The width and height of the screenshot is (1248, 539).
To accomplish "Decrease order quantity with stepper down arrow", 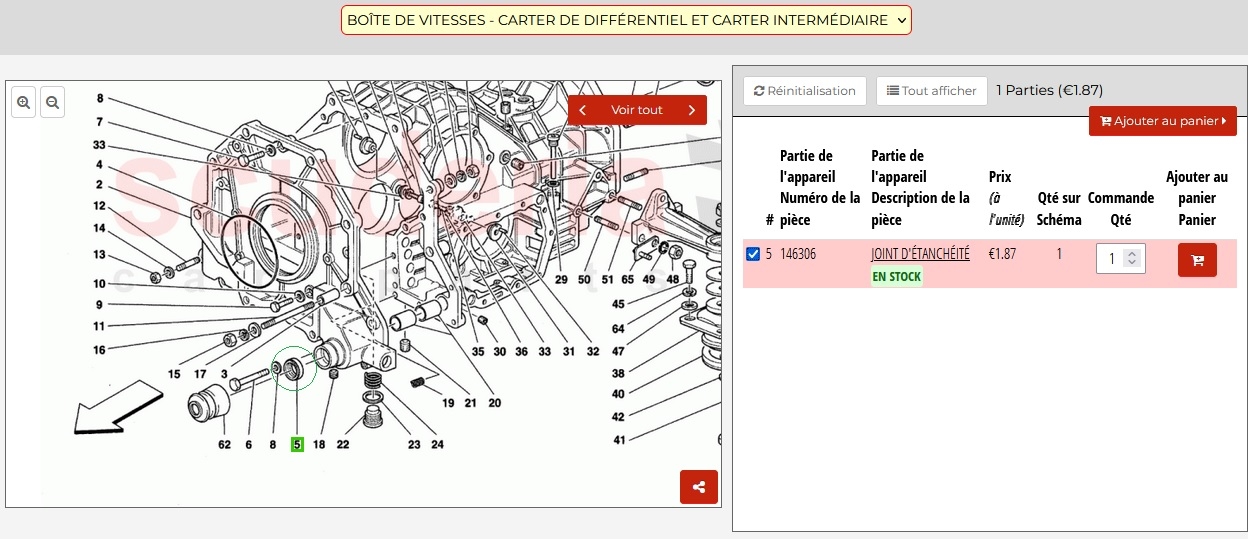I will pyautogui.click(x=1132, y=264).
